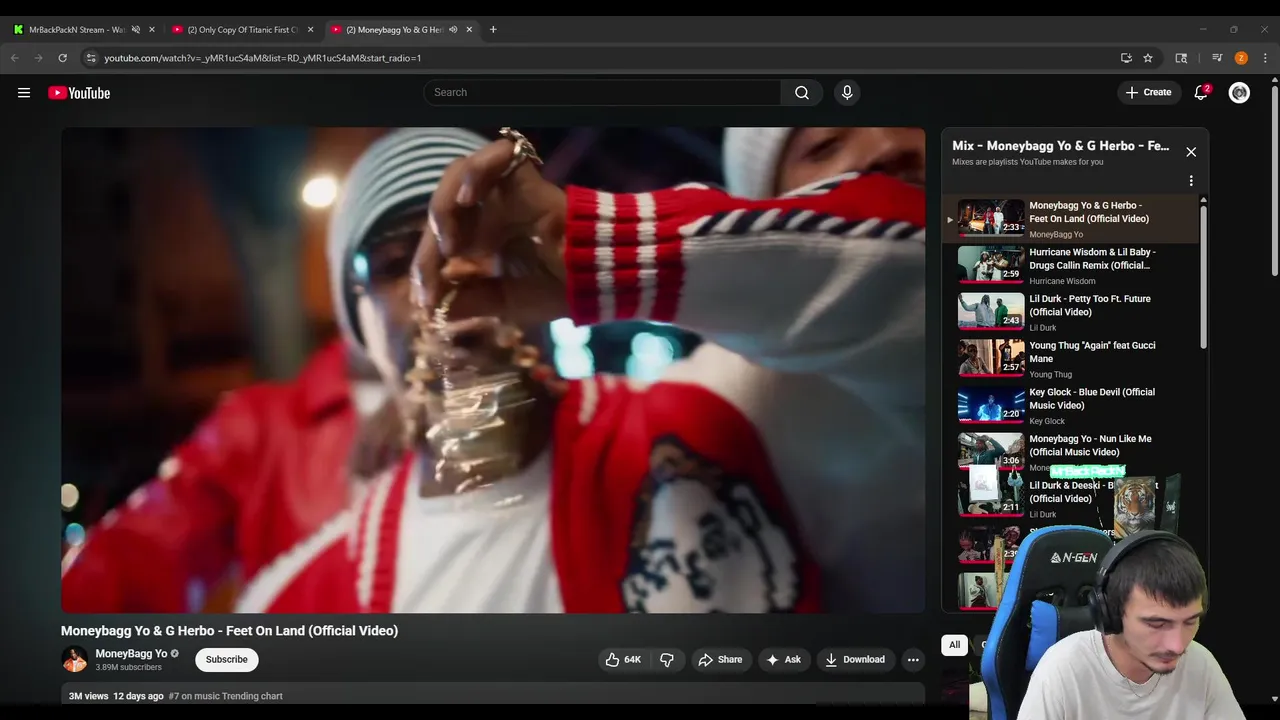Image resolution: width=1280 pixels, height=720 pixels.
Task: Open Chrome three-dot menu
Action: [x=1265, y=58]
